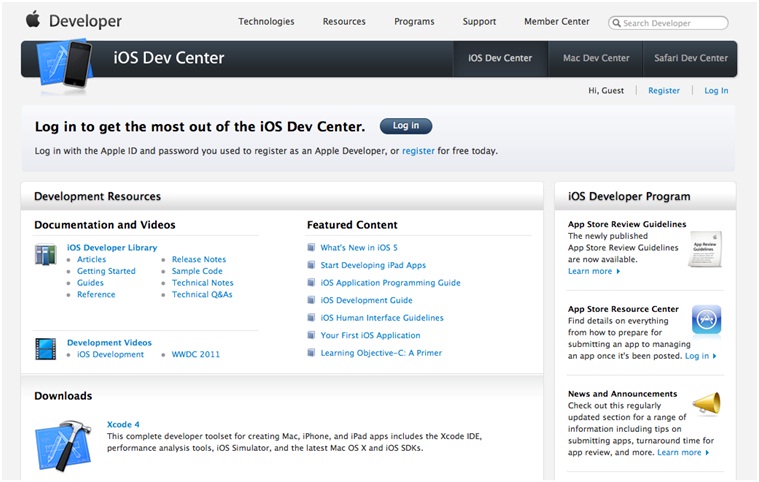
Task: Click the blue Log in button
Action: point(406,126)
